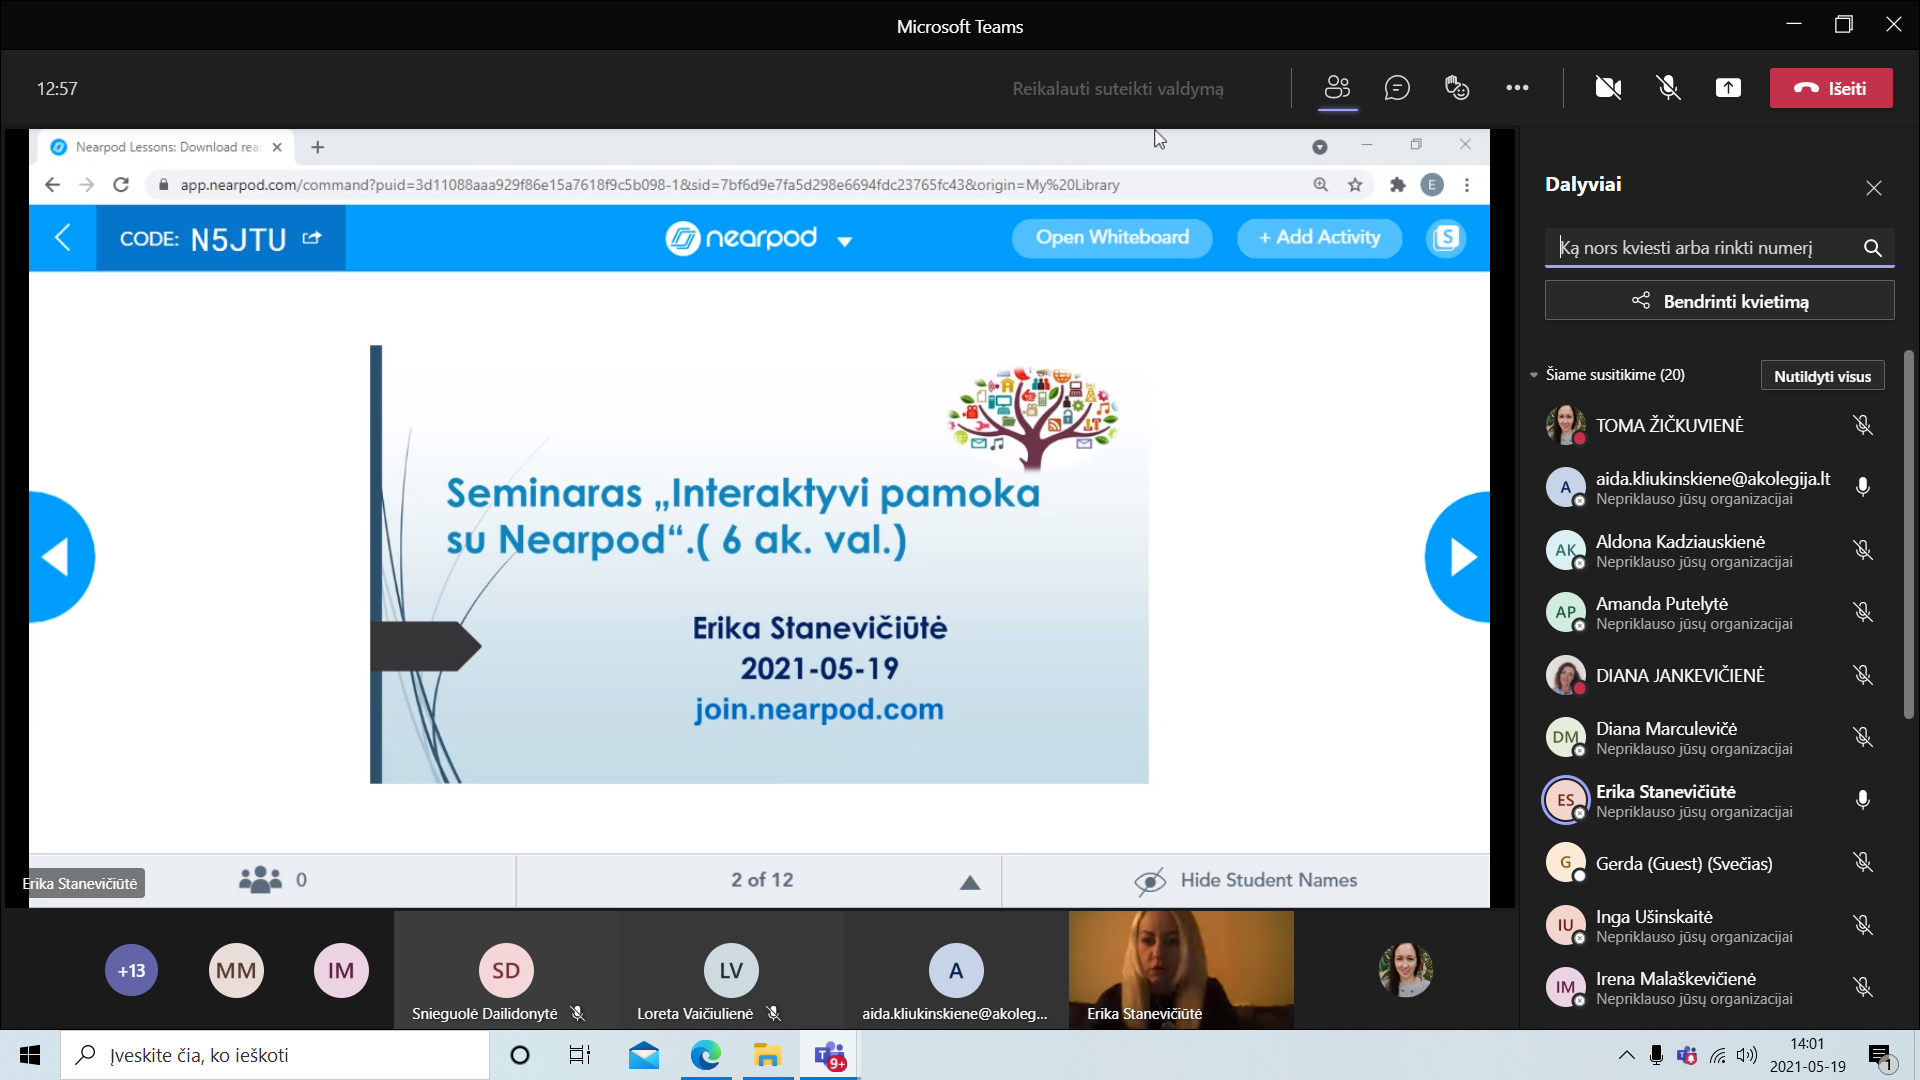Image resolution: width=1920 pixels, height=1080 pixels.
Task: Click microphone icon for Irena Malaškevičienė
Action: [x=1862, y=987]
